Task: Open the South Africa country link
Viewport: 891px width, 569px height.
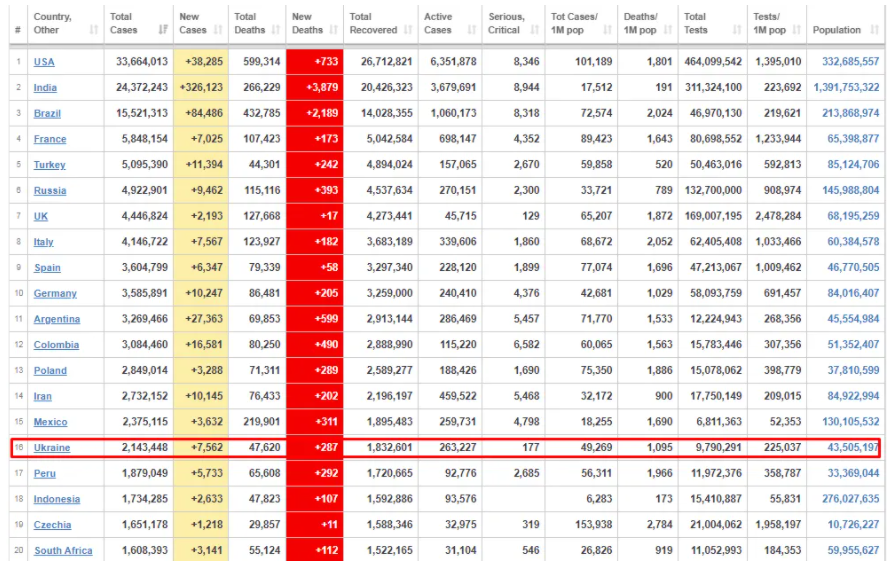Action: (x=63, y=551)
